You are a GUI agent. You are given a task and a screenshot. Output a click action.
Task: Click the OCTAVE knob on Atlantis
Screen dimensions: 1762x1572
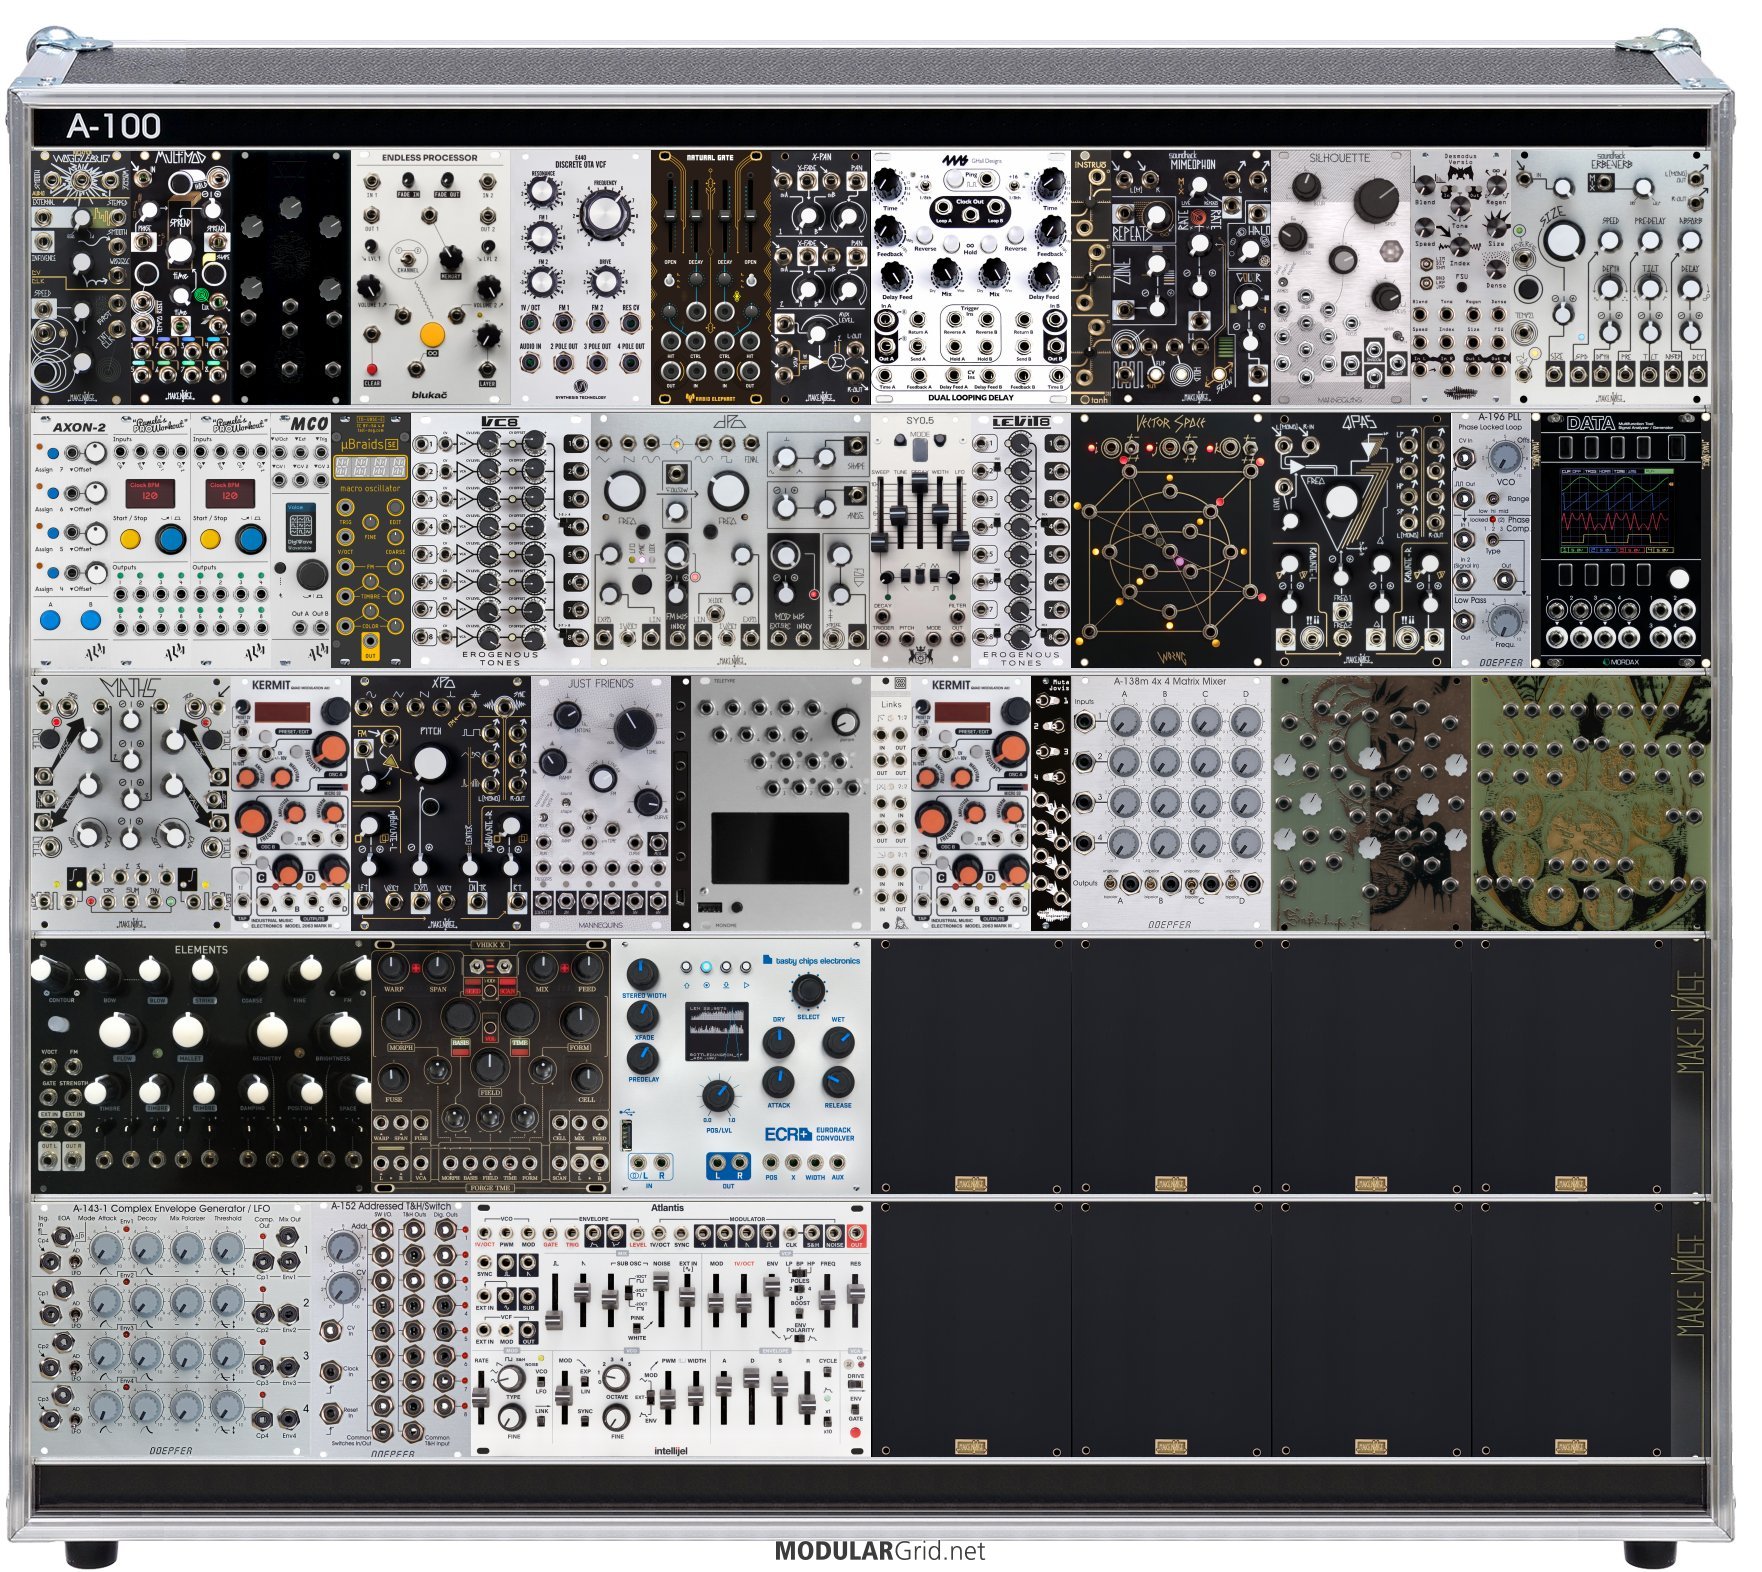[x=617, y=1380]
